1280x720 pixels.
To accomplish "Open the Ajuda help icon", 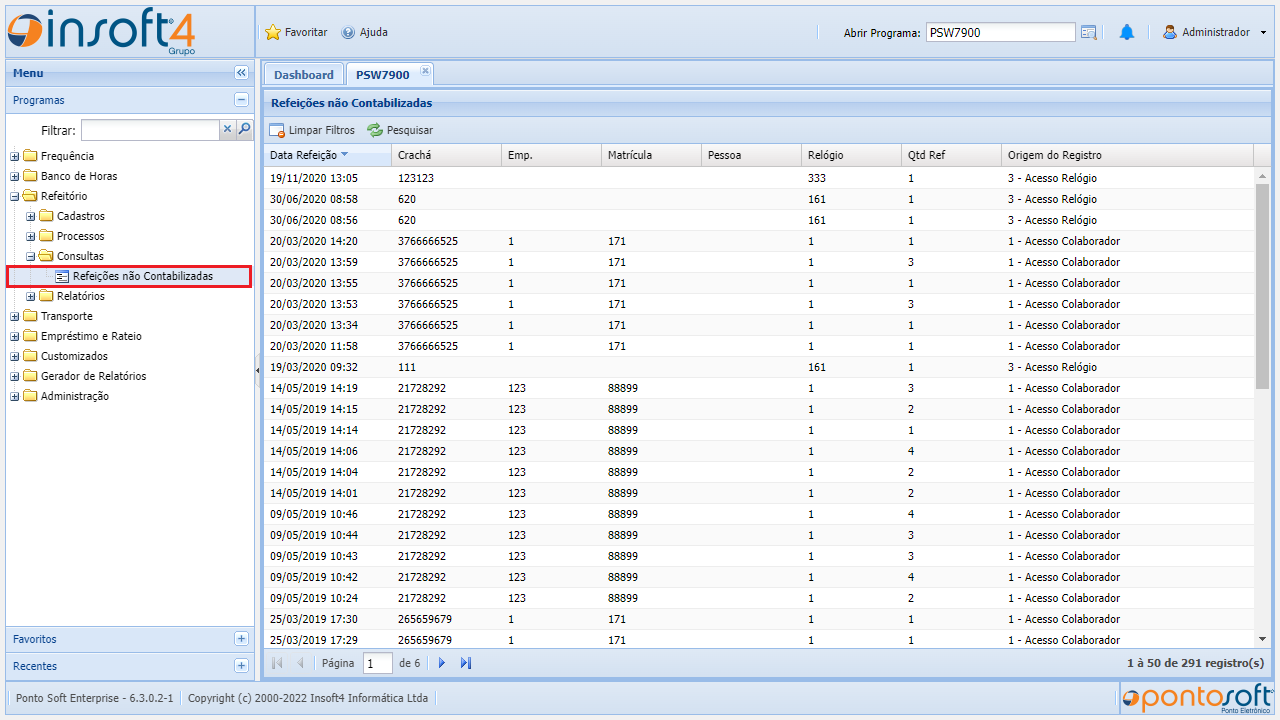I will pyautogui.click(x=348, y=33).
